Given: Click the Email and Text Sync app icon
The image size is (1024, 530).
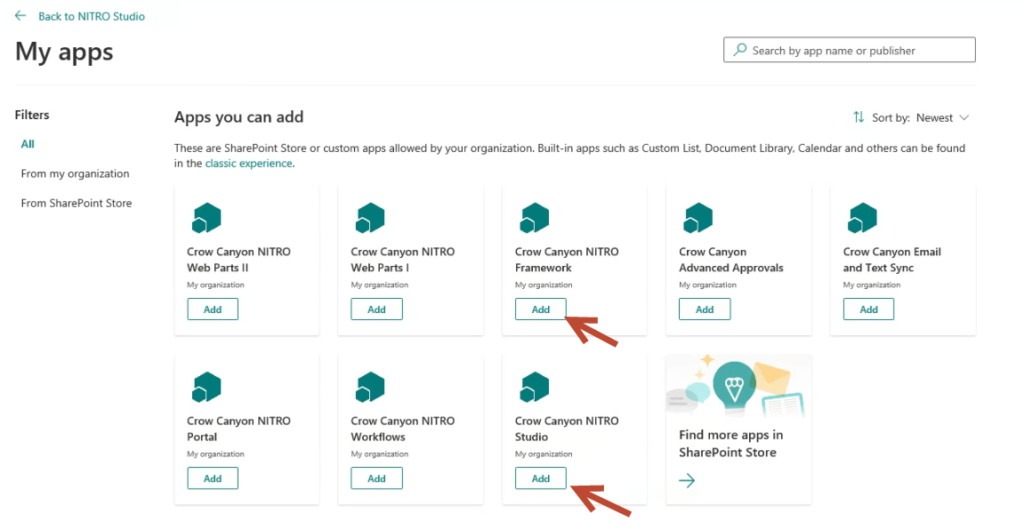Looking at the screenshot, I should click(862, 217).
